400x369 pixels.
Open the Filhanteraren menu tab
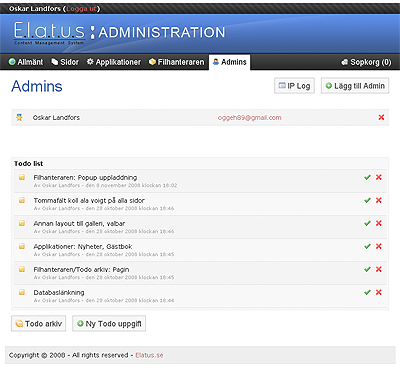coord(176,62)
